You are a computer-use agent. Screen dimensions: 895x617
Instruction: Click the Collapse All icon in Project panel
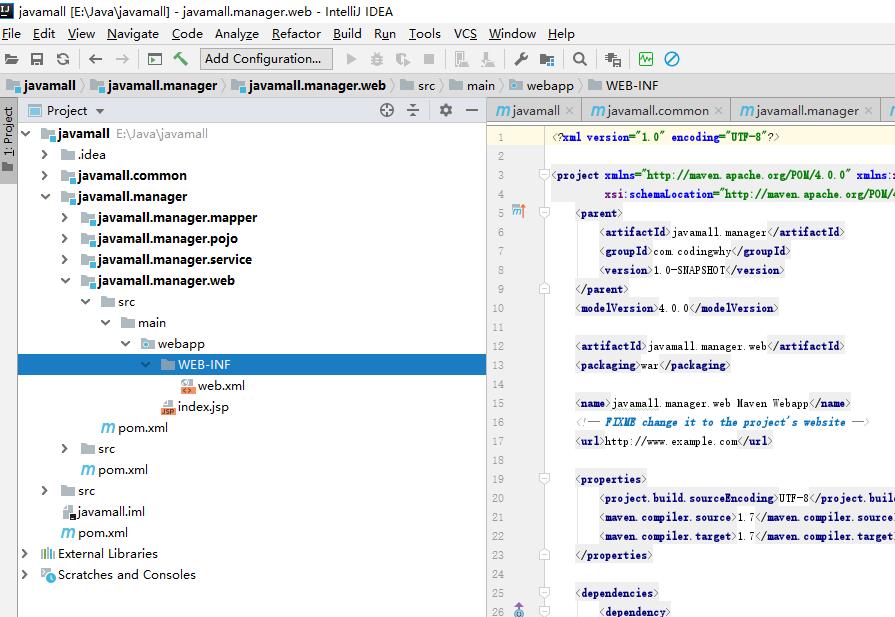(413, 110)
